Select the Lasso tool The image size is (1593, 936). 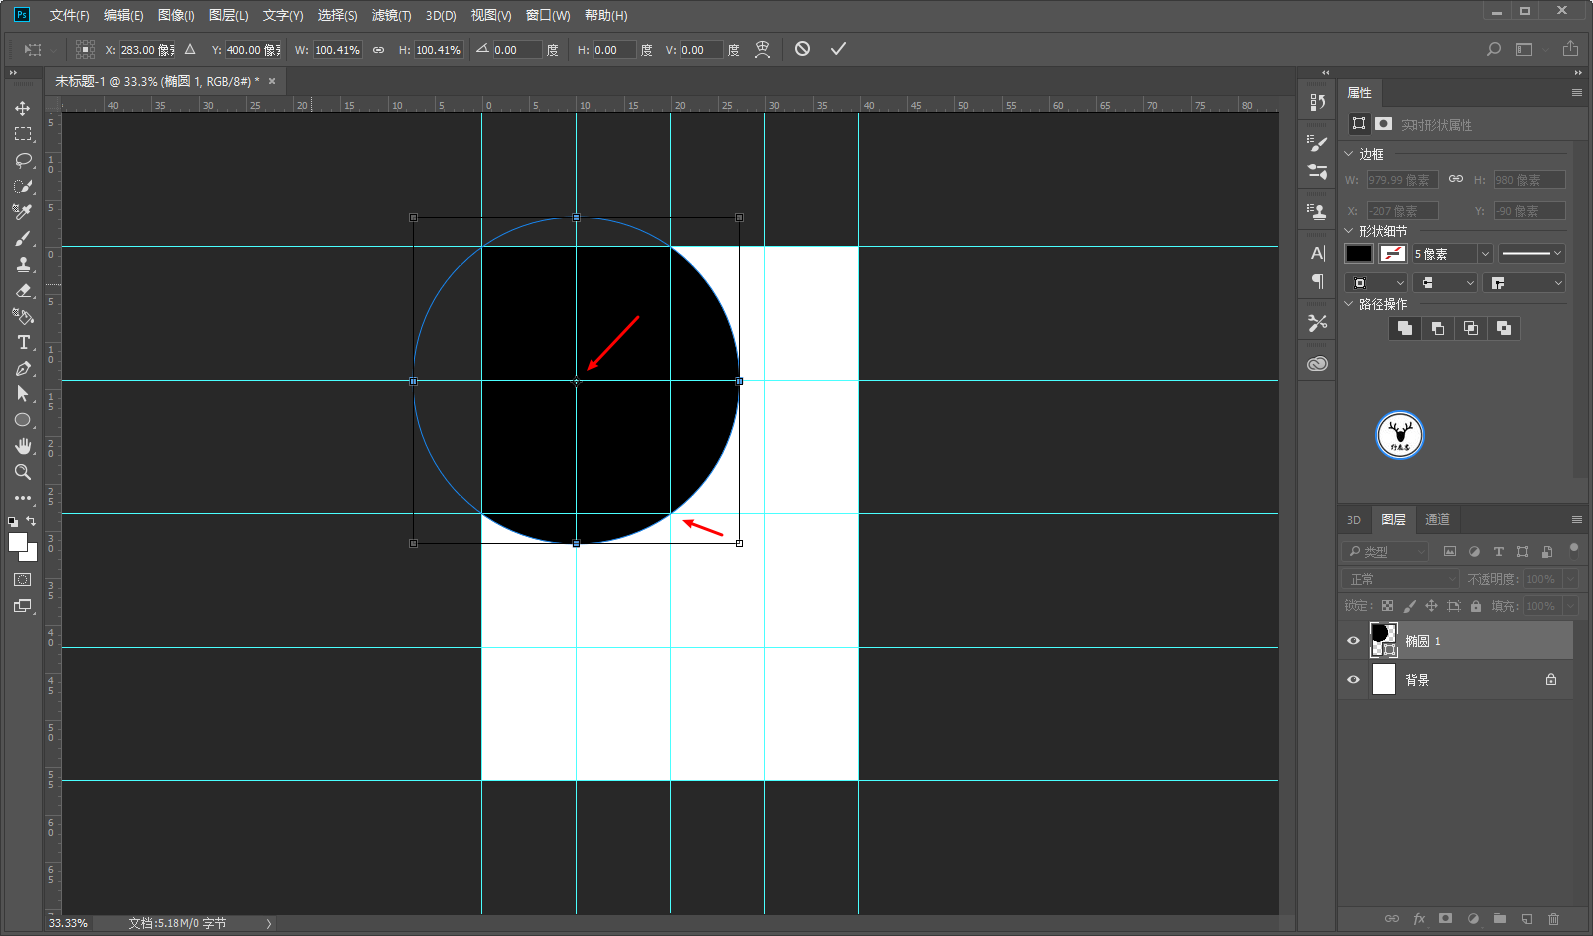(23, 160)
